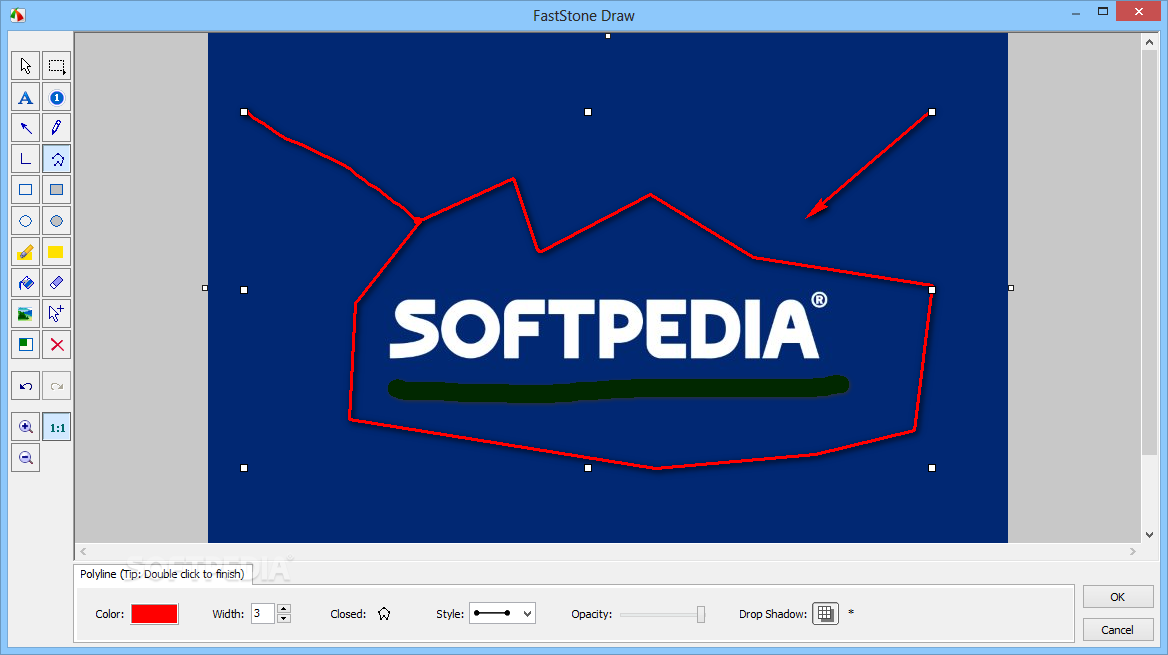Zoom out with the magnifier minus

(x=25, y=458)
